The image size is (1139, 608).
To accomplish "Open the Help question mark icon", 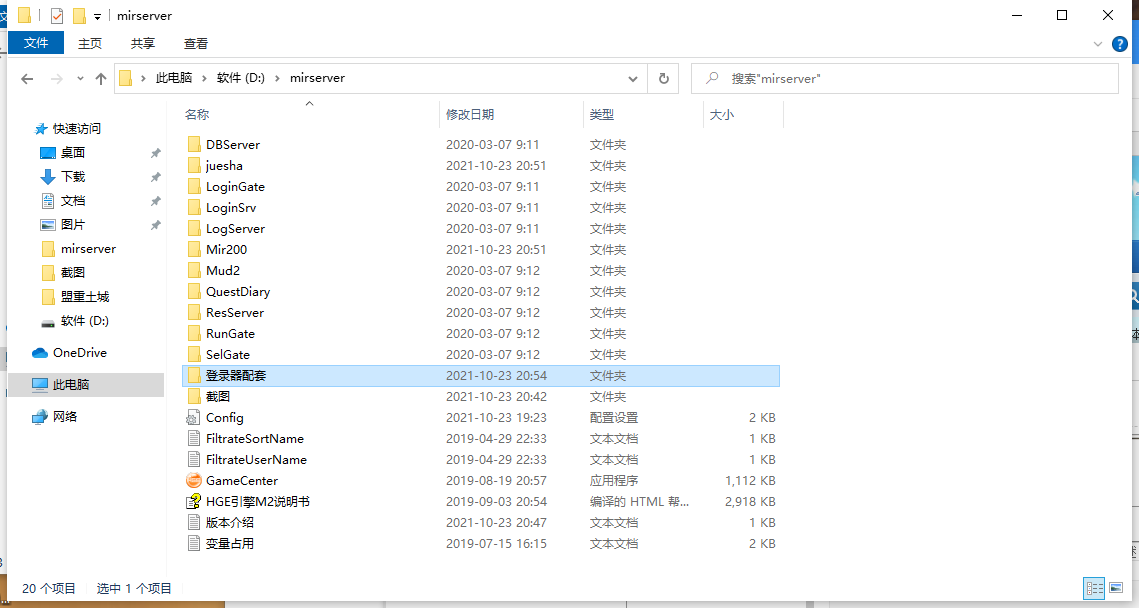I will (1119, 44).
